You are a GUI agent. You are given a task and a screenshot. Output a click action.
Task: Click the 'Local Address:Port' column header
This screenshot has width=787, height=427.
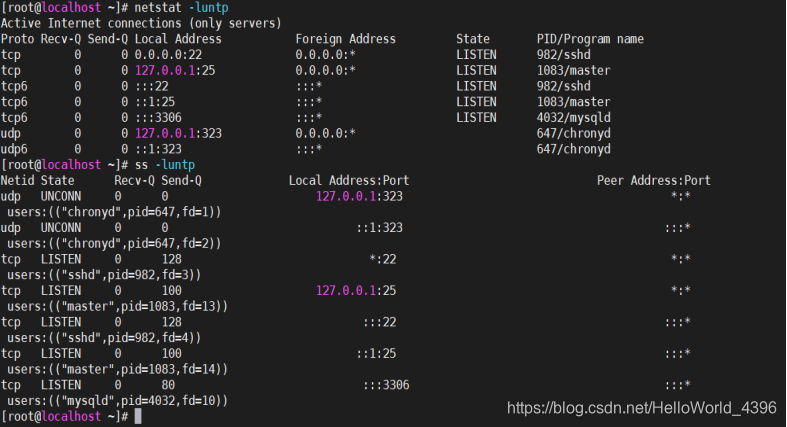[x=349, y=181]
